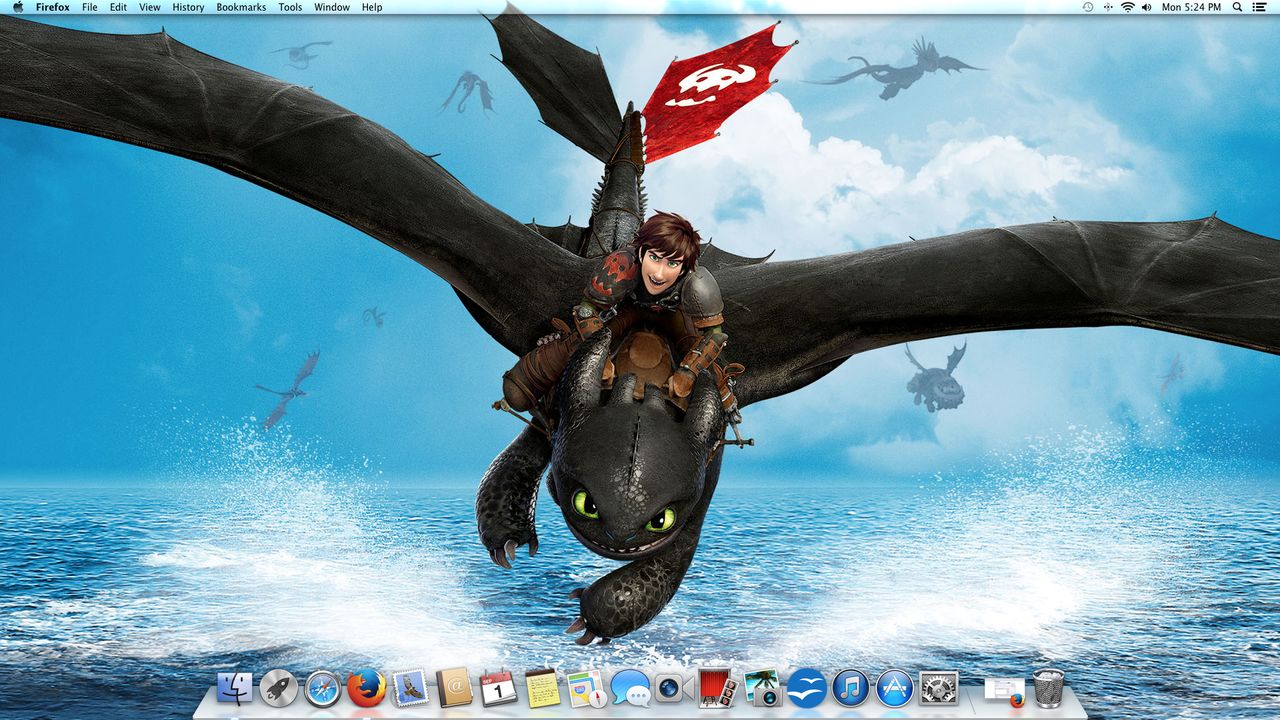The height and width of the screenshot is (720, 1280).
Task: Open the Trash in the Dock
Action: point(1049,688)
